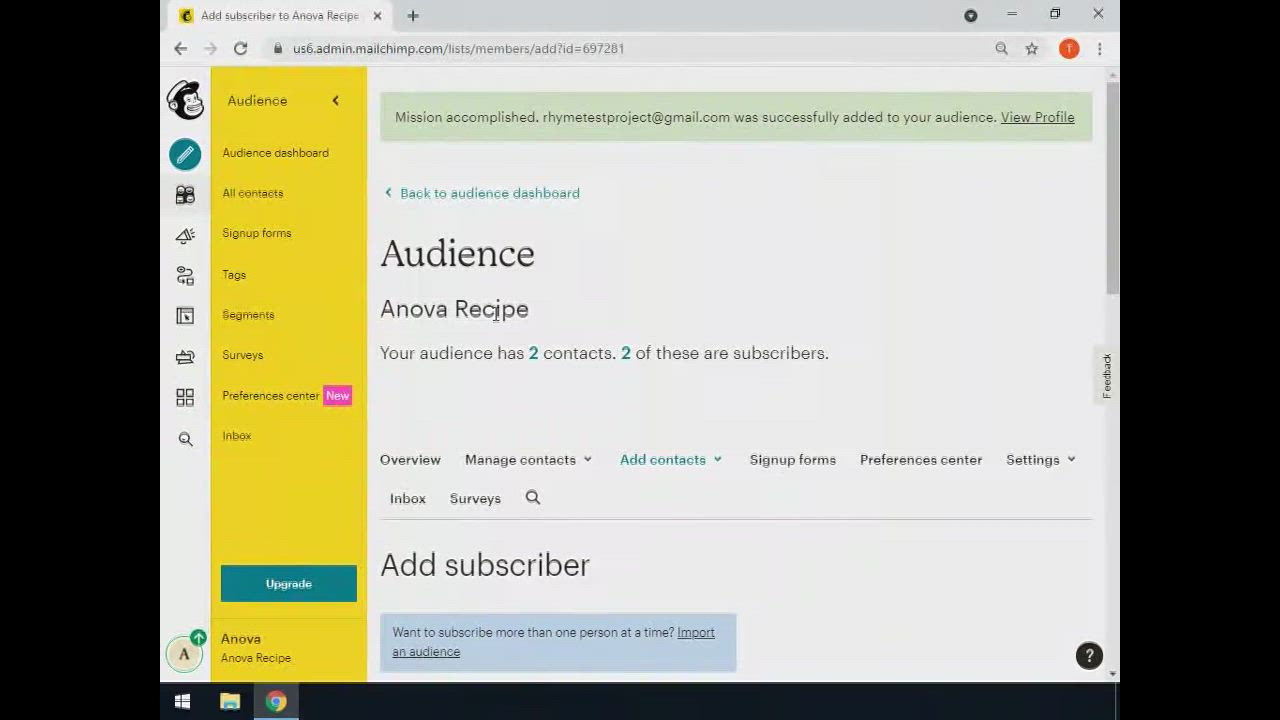
Task: Open the Website icon in left rail
Action: point(185,316)
